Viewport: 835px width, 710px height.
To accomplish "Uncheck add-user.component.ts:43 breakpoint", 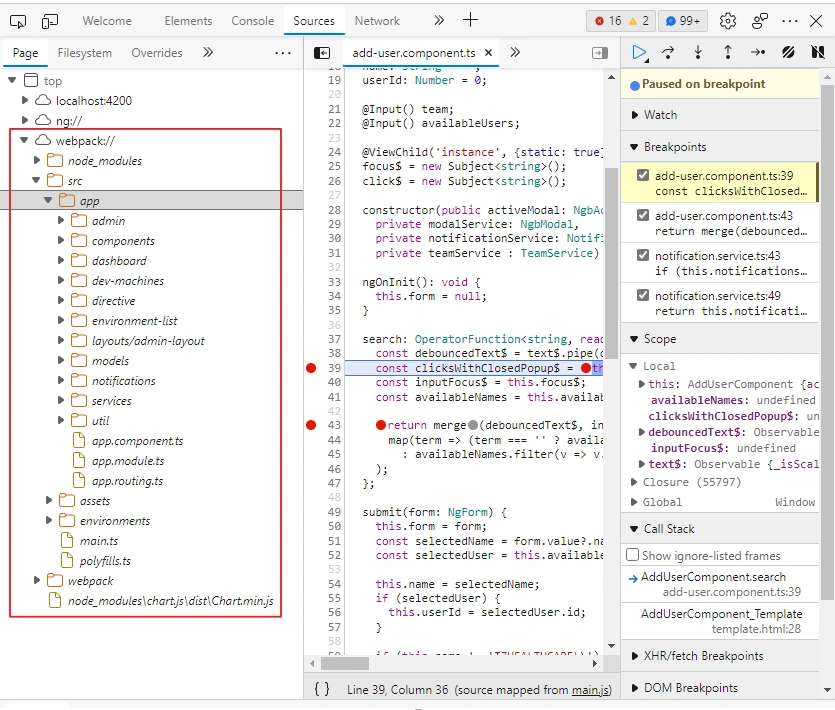I will [643, 215].
